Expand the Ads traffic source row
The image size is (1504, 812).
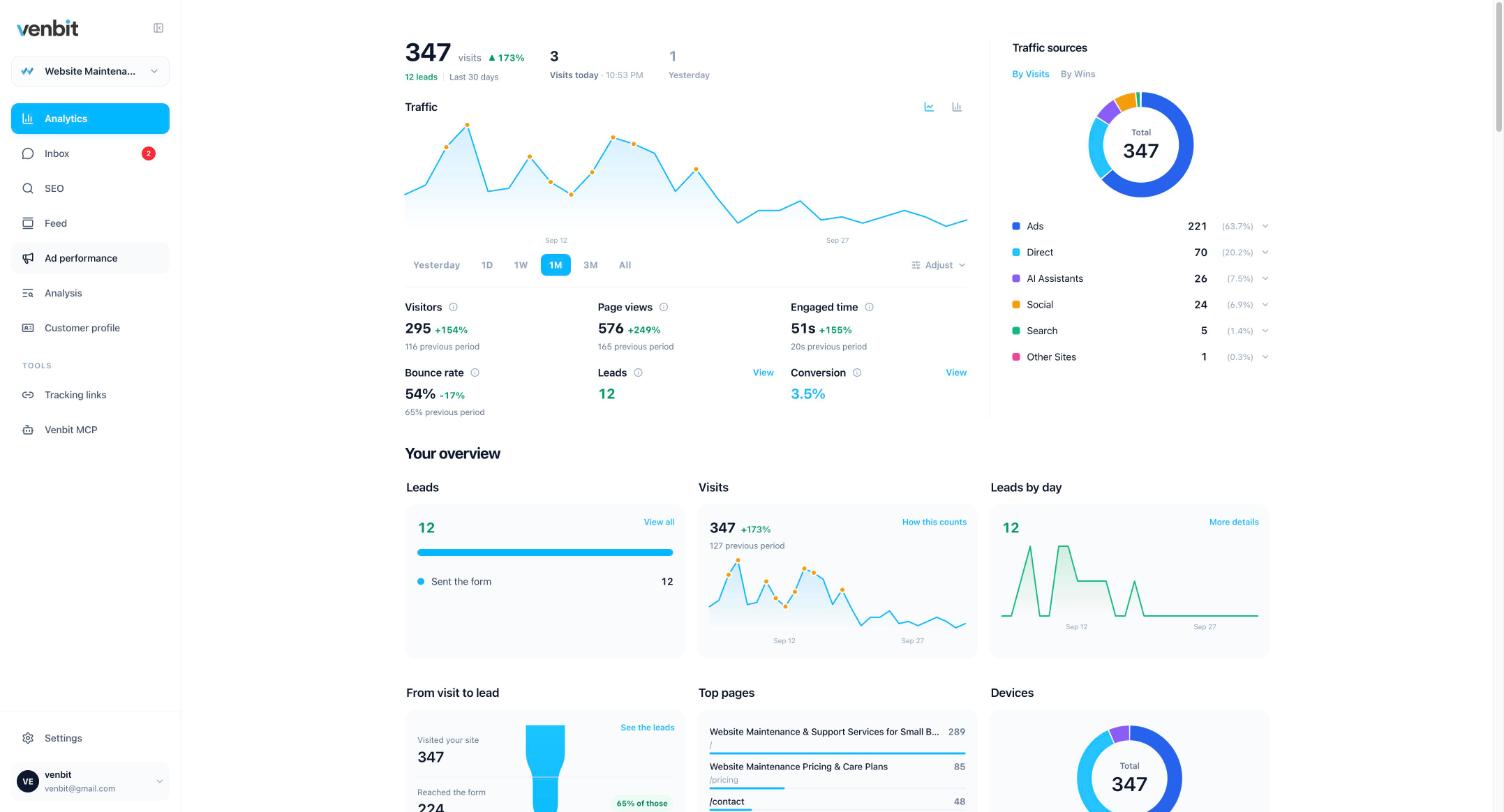[x=1265, y=227]
